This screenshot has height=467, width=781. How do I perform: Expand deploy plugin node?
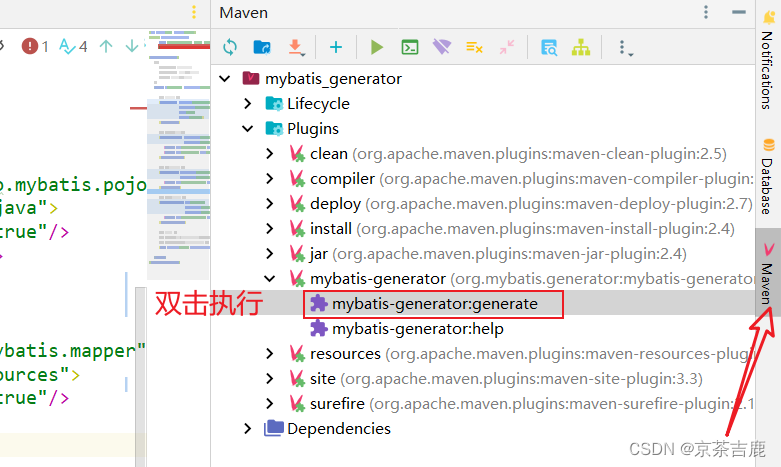269,203
